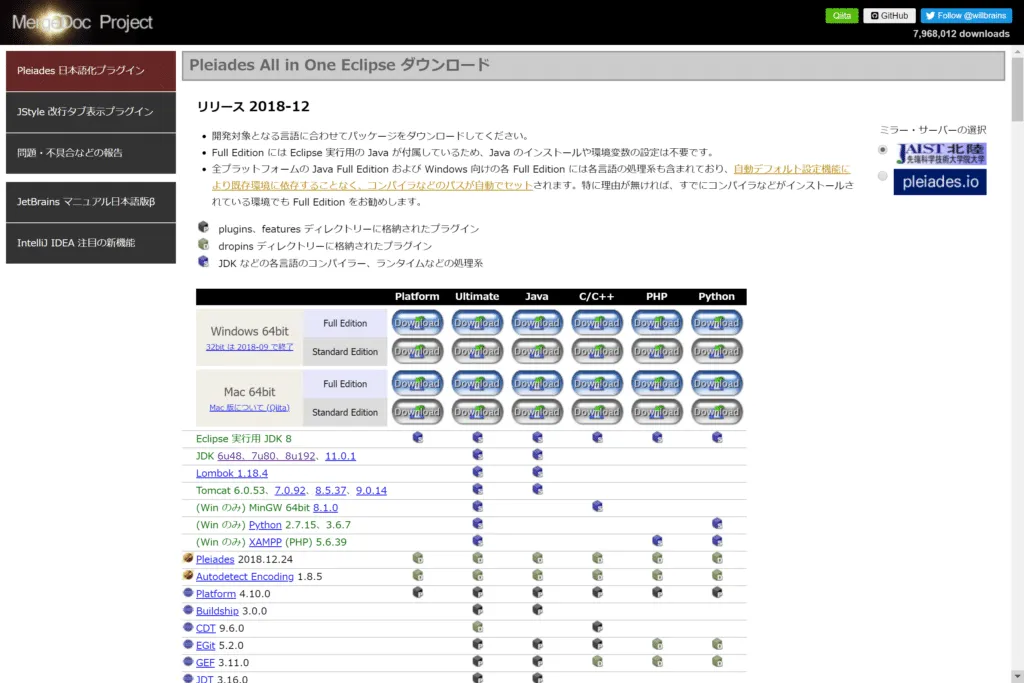This screenshot has height=683, width=1024.
Task: Download Mac 64bit Full Edition Python
Action: click(716, 383)
